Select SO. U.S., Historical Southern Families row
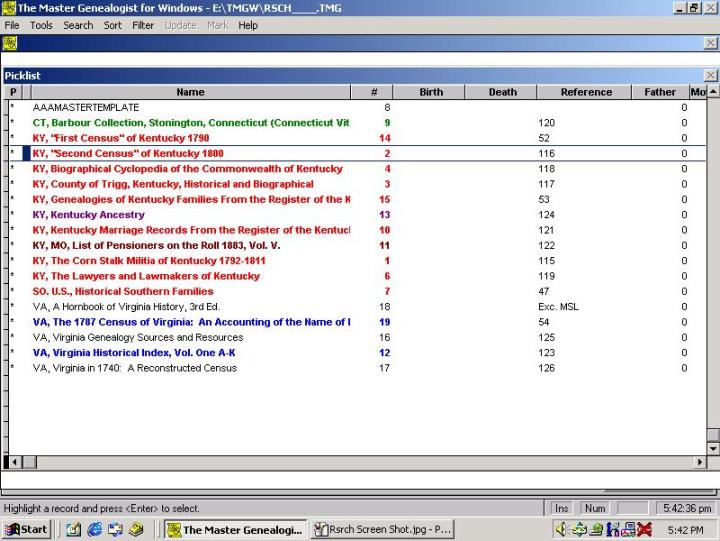 [x=357, y=291]
